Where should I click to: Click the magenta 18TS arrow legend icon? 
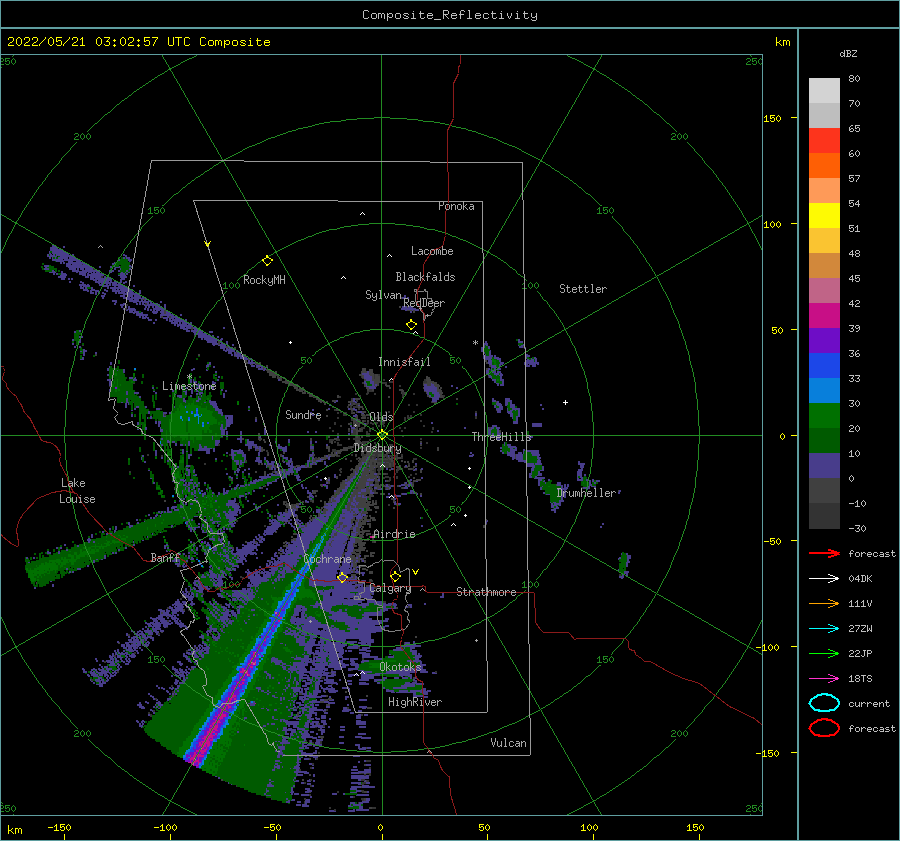824,679
